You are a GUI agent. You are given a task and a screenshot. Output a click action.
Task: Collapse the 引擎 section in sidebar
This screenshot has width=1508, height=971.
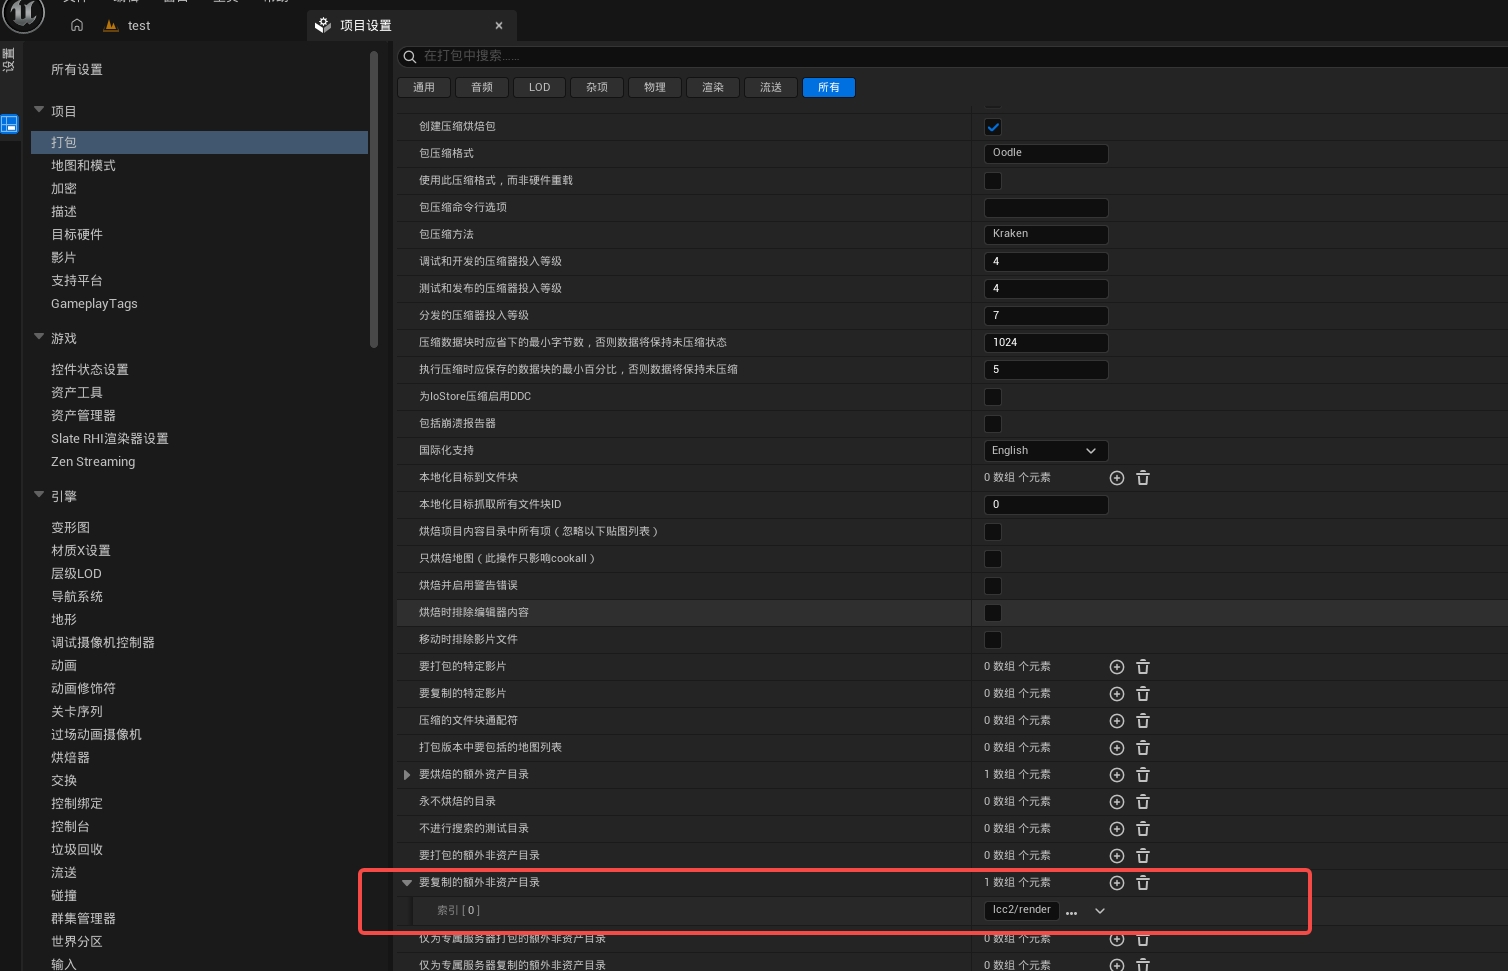pos(39,495)
